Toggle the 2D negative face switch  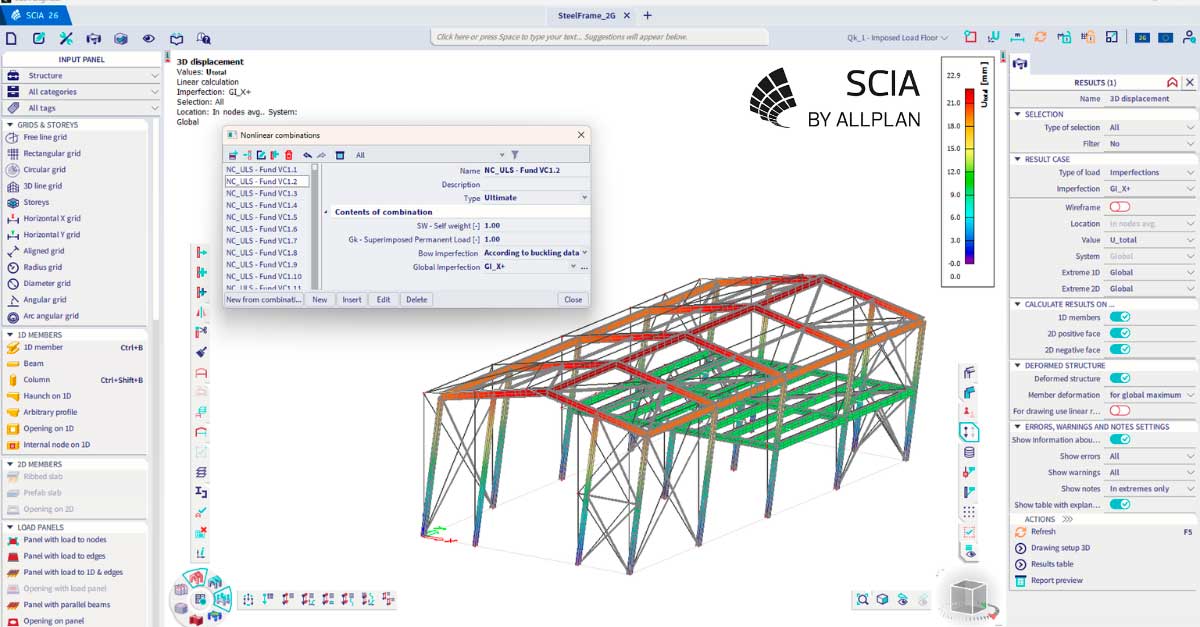[1119, 349]
